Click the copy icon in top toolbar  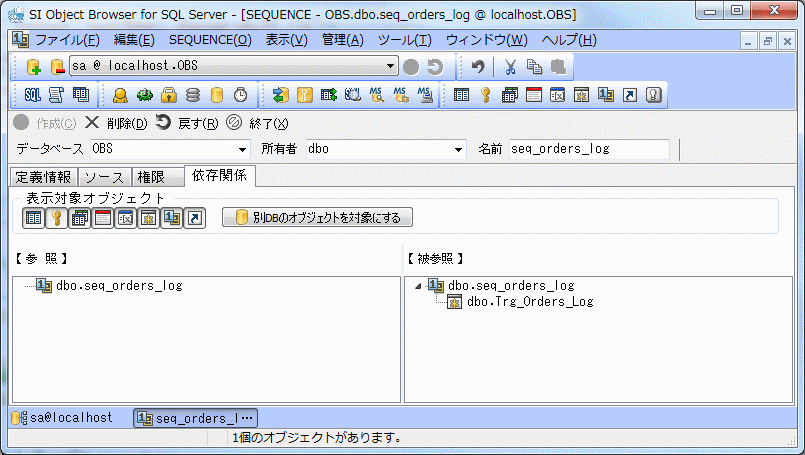pyautogui.click(x=534, y=67)
